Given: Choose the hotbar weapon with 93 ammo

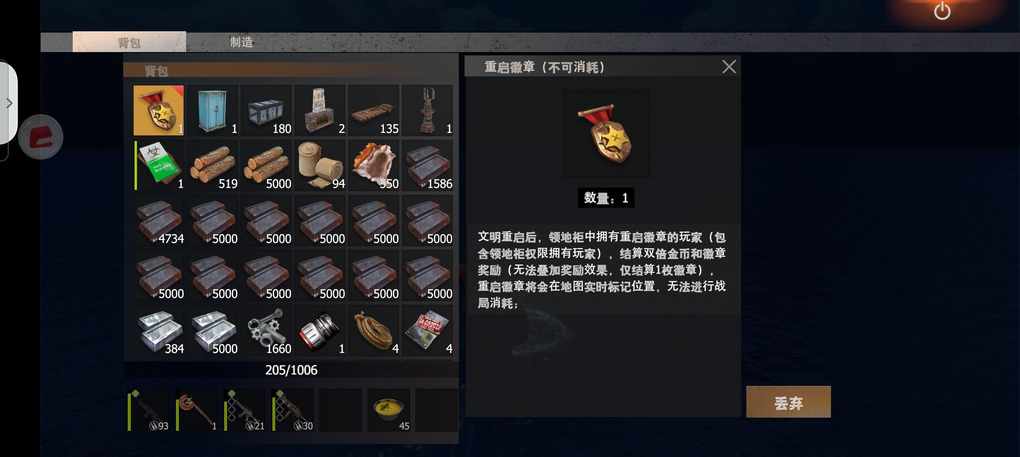Looking at the screenshot, I should [149, 410].
